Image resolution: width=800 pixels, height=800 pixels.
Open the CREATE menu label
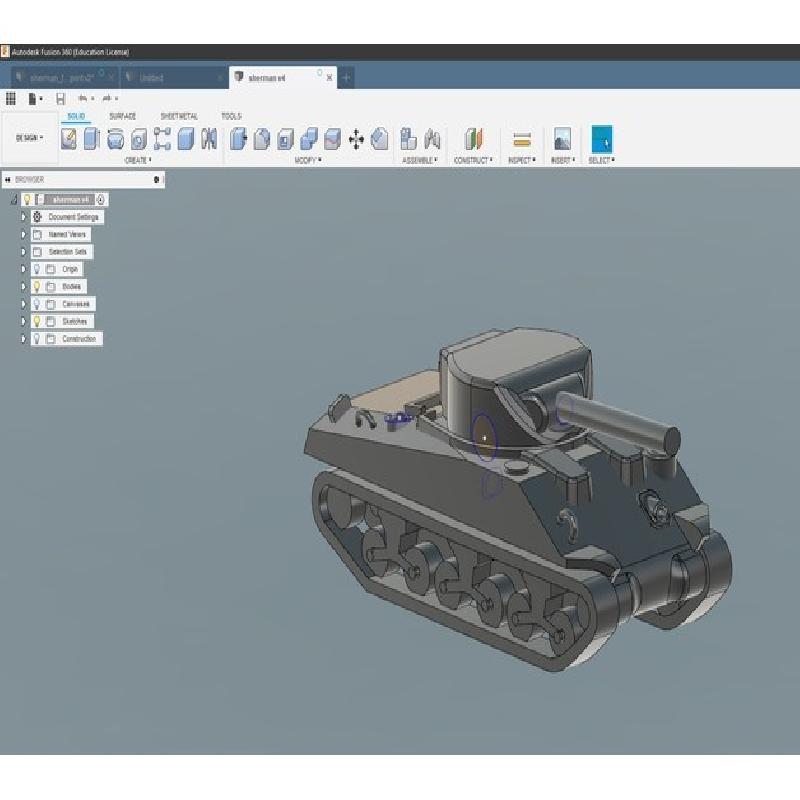tap(137, 160)
